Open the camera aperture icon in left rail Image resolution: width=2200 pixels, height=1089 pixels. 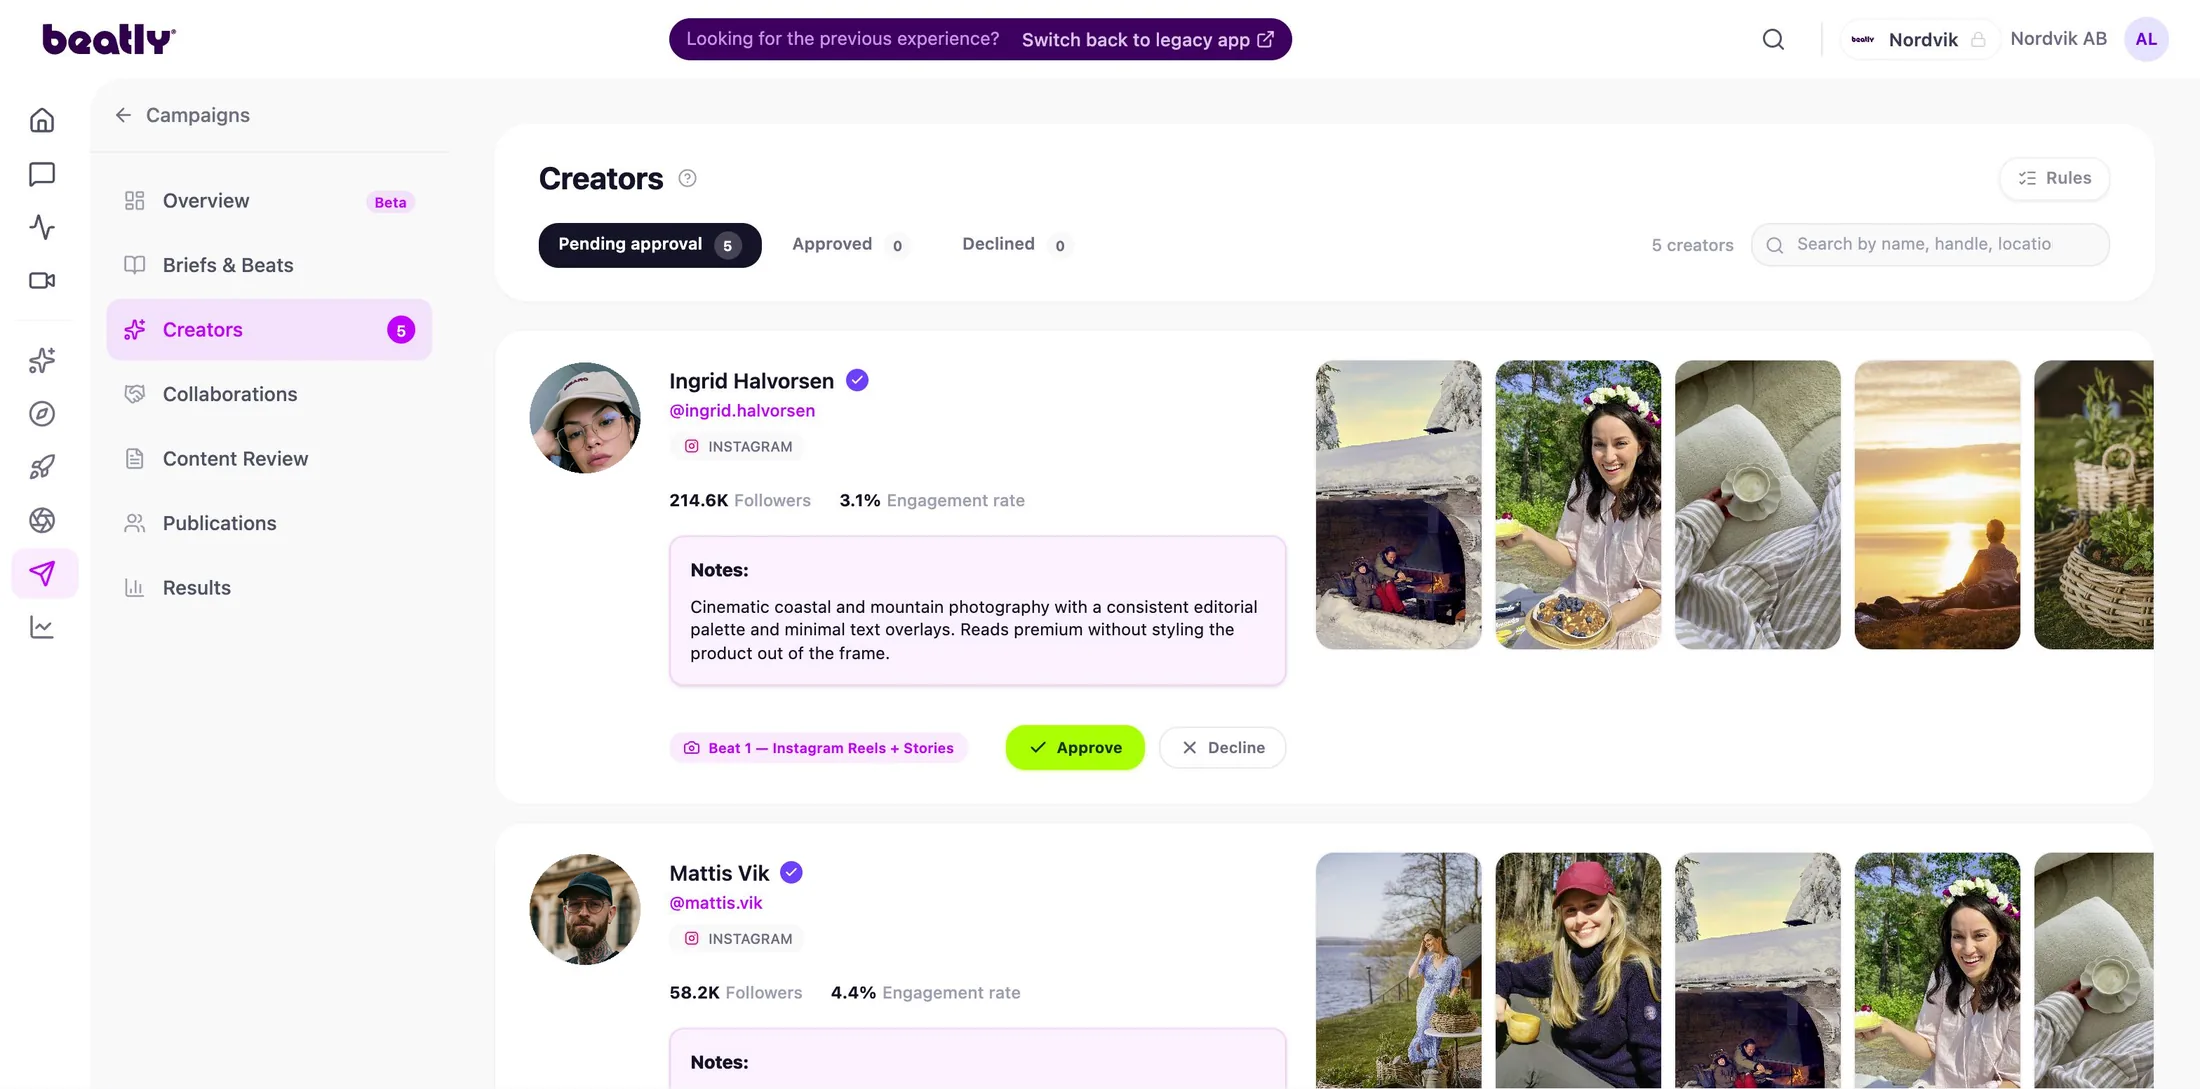(42, 520)
